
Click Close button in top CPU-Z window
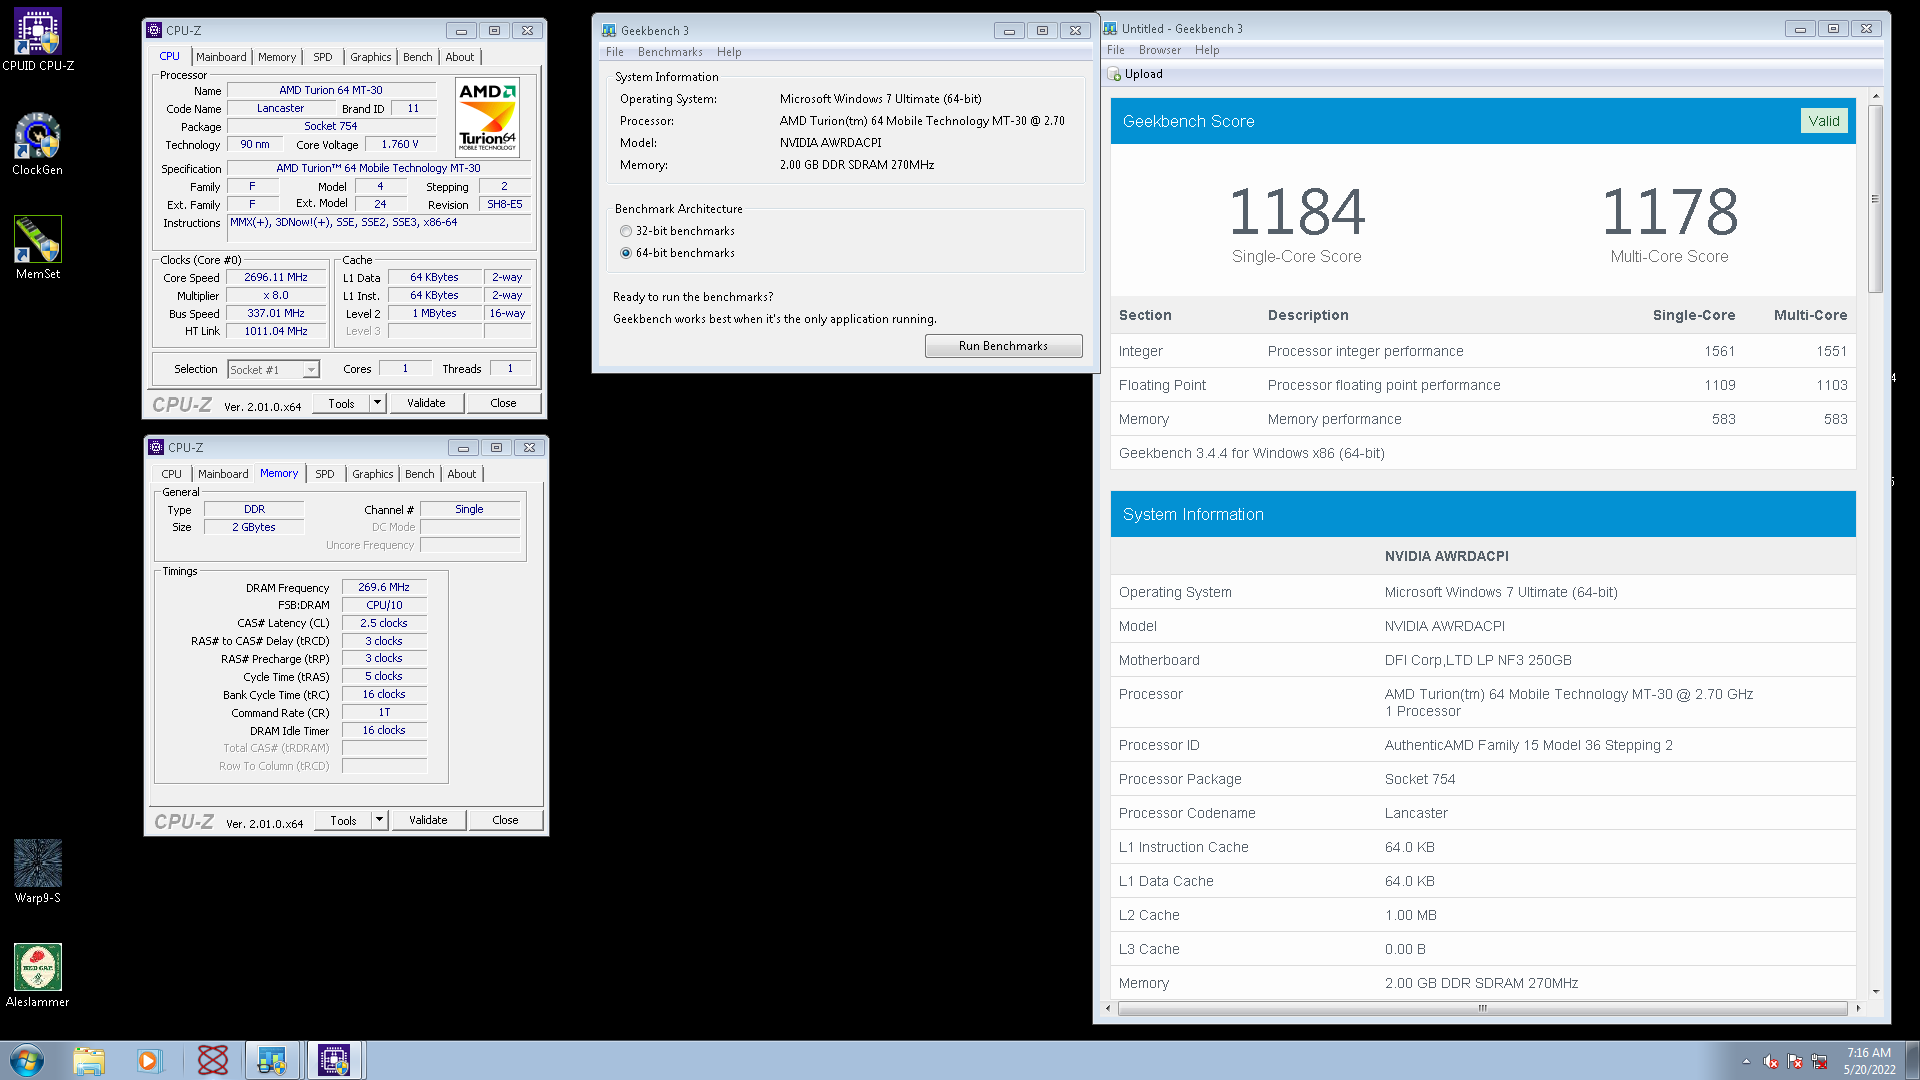[503, 403]
